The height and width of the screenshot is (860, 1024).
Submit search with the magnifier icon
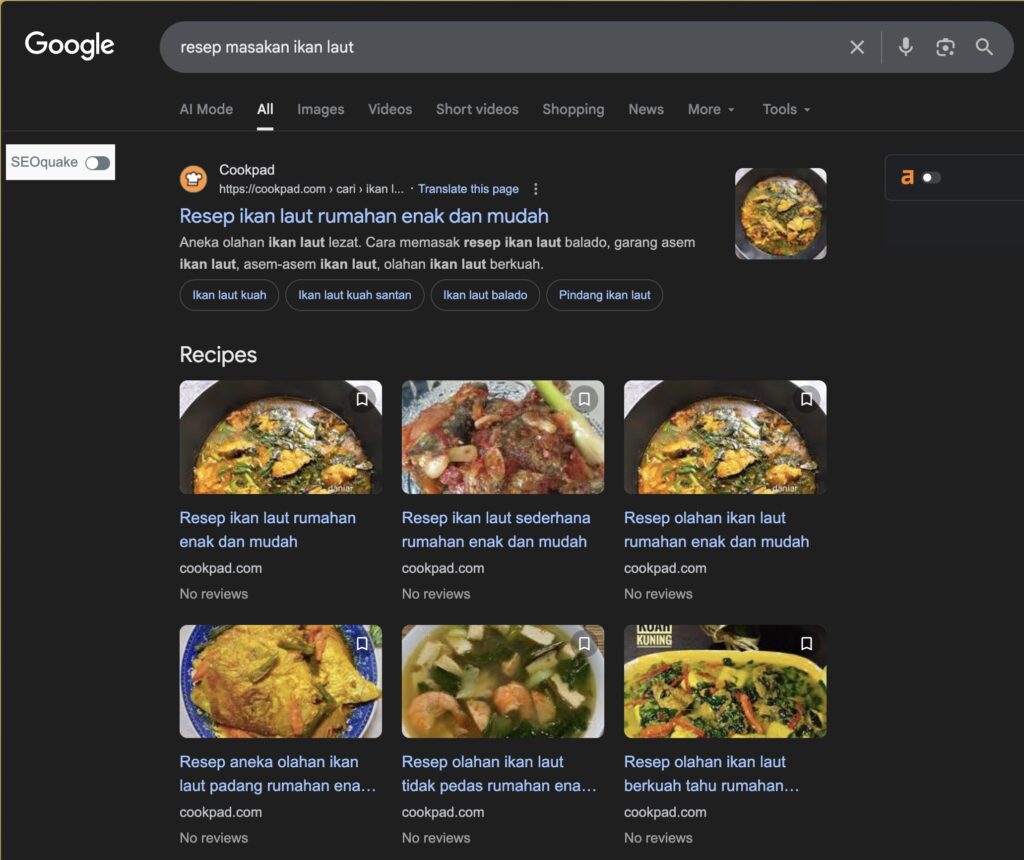(x=984, y=47)
